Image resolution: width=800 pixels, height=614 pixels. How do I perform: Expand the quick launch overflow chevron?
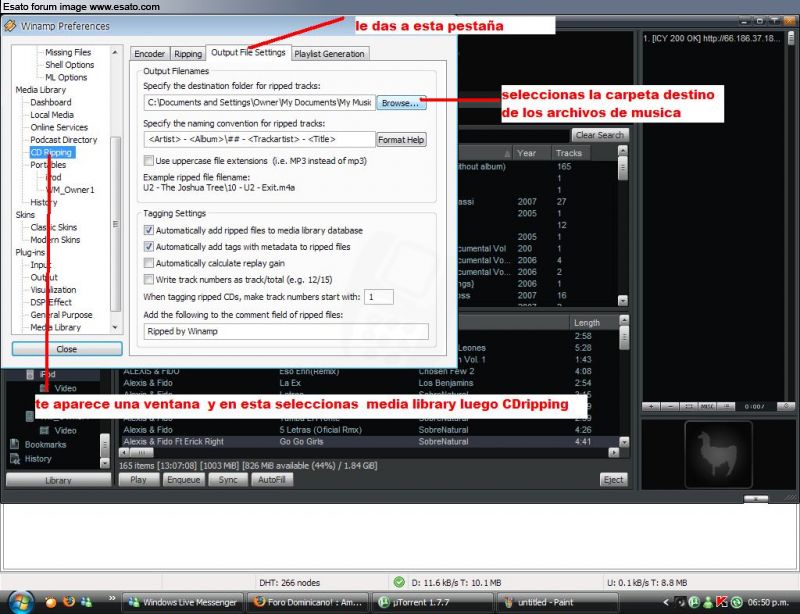click(x=112, y=598)
